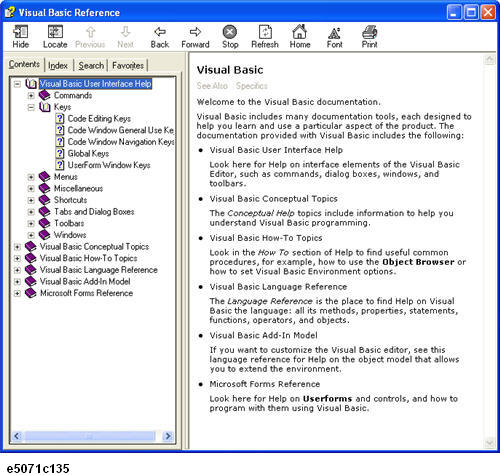
Task: Select Visual Basic User Interface Help item
Action: pos(96,84)
